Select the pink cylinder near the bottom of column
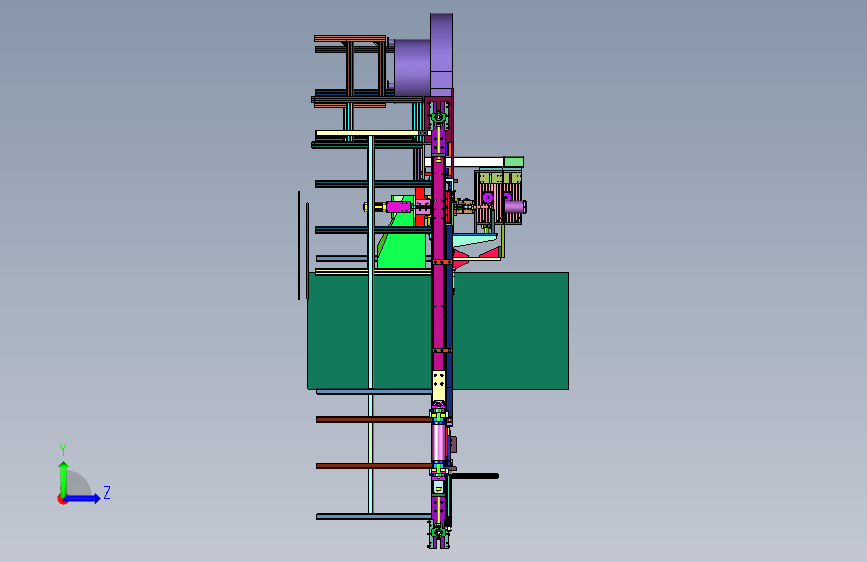The width and height of the screenshot is (867, 562). pyautogui.click(x=438, y=442)
